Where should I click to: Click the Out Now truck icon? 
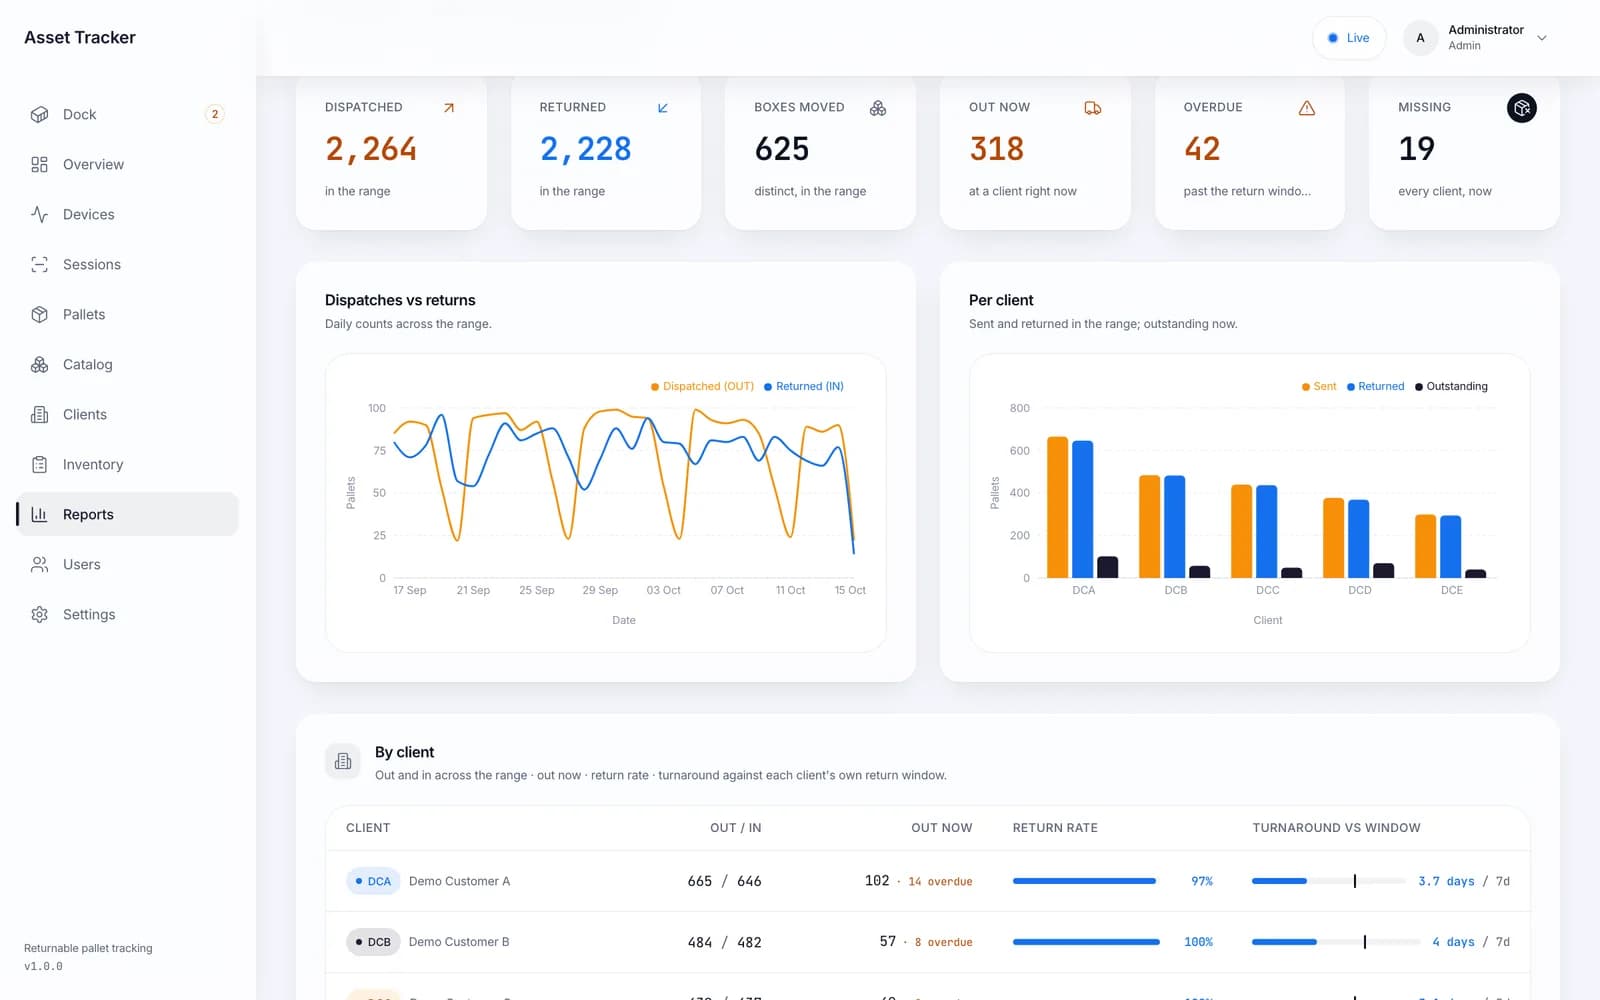point(1093,108)
